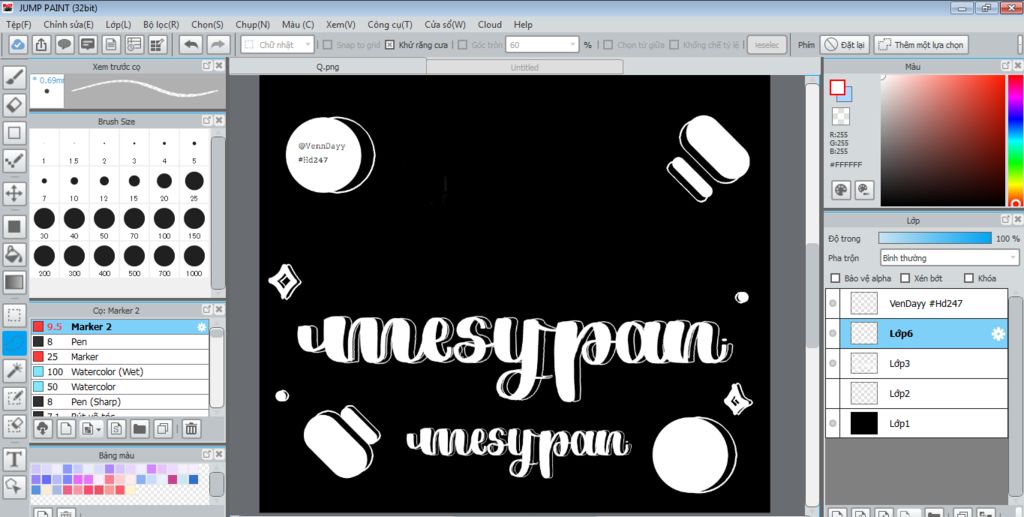Select the Bucket fill tool
The width and height of the screenshot is (1024, 517).
(x=14, y=254)
